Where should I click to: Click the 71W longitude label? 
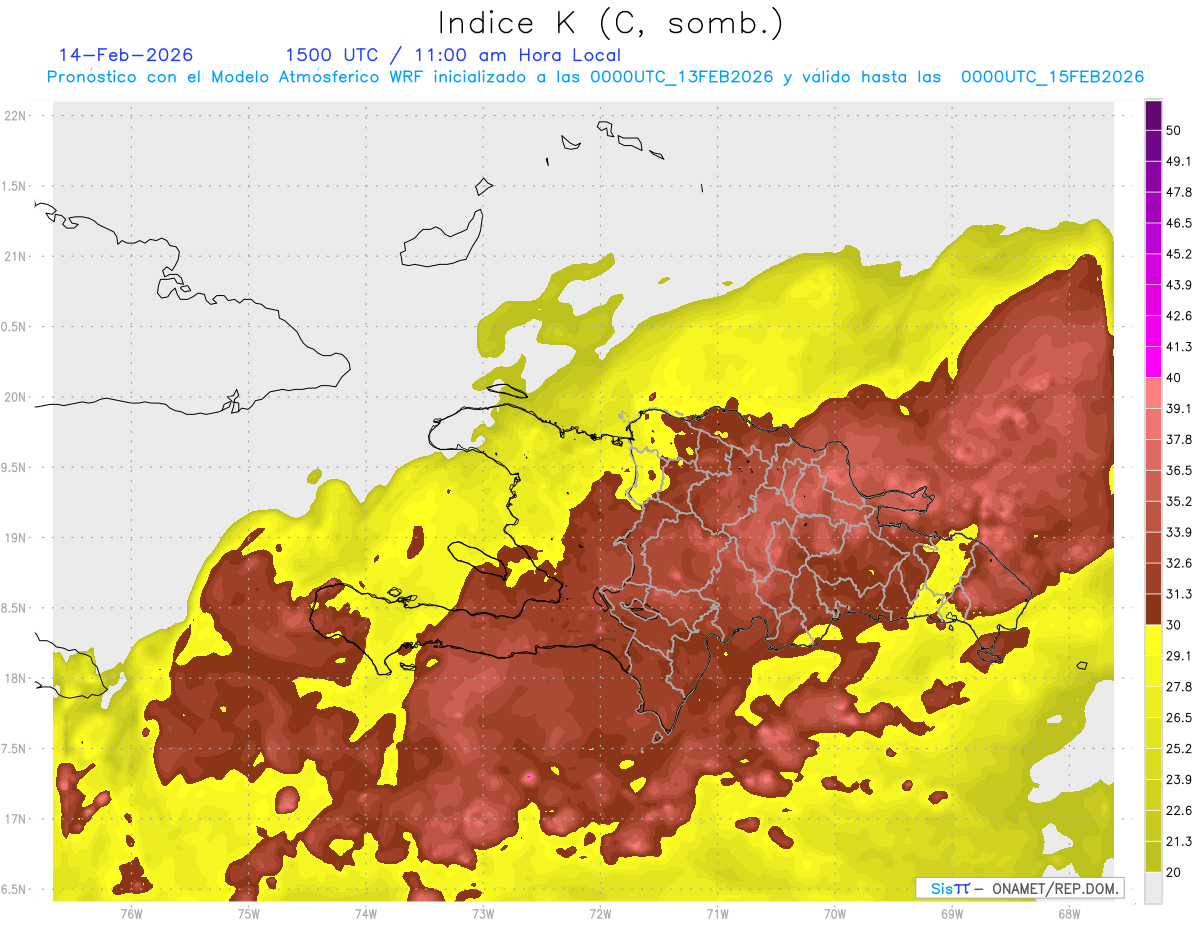click(x=717, y=913)
